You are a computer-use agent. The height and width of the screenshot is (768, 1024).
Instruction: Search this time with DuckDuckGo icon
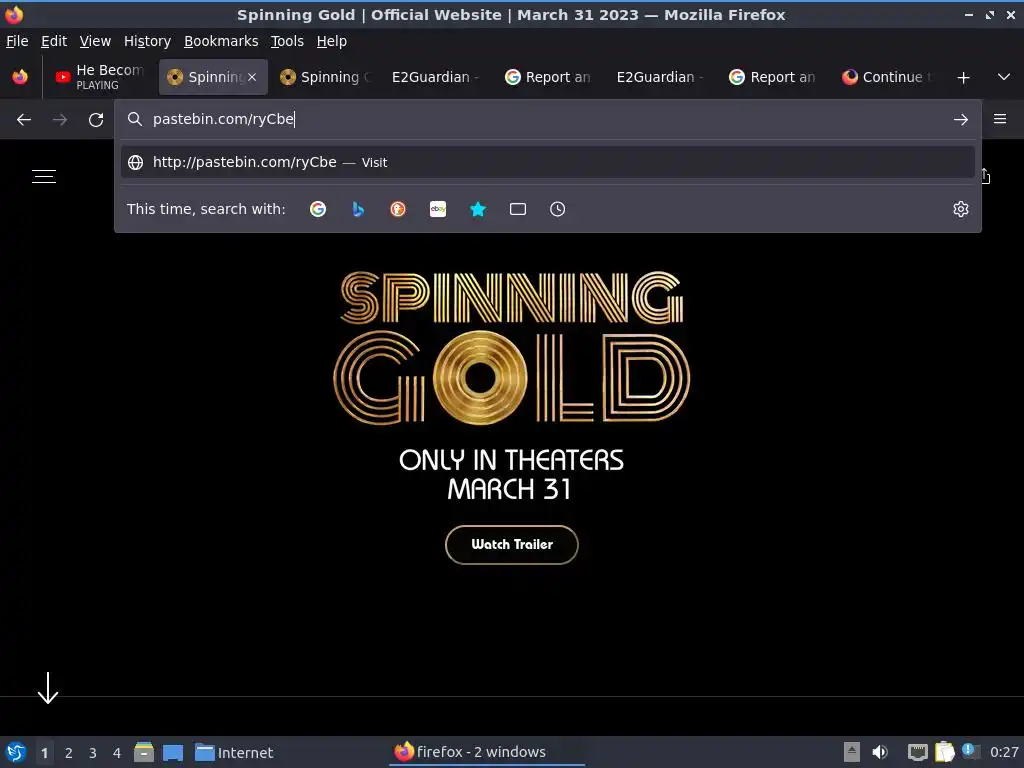coord(398,209)
